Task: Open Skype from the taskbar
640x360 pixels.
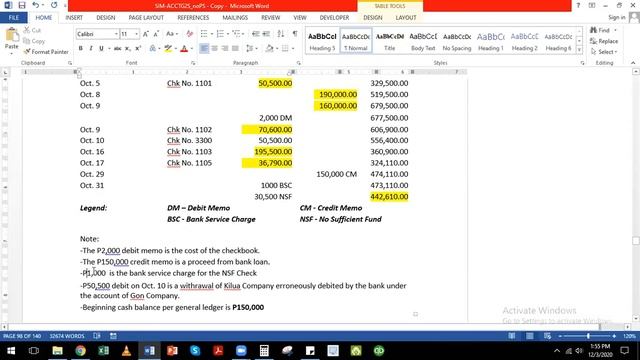Action: click(x=195, y=351)
